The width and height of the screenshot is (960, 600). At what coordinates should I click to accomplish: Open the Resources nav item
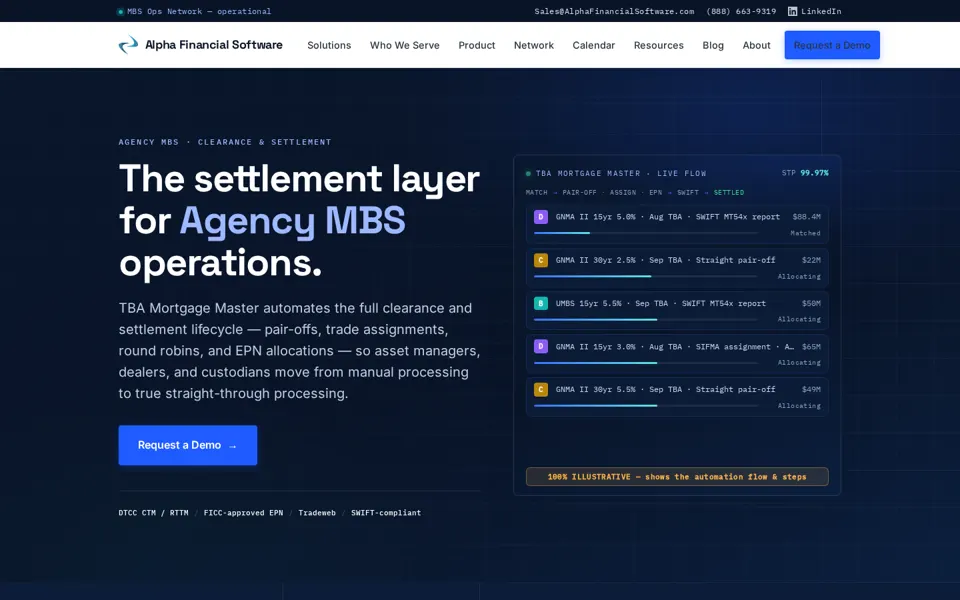658,45
